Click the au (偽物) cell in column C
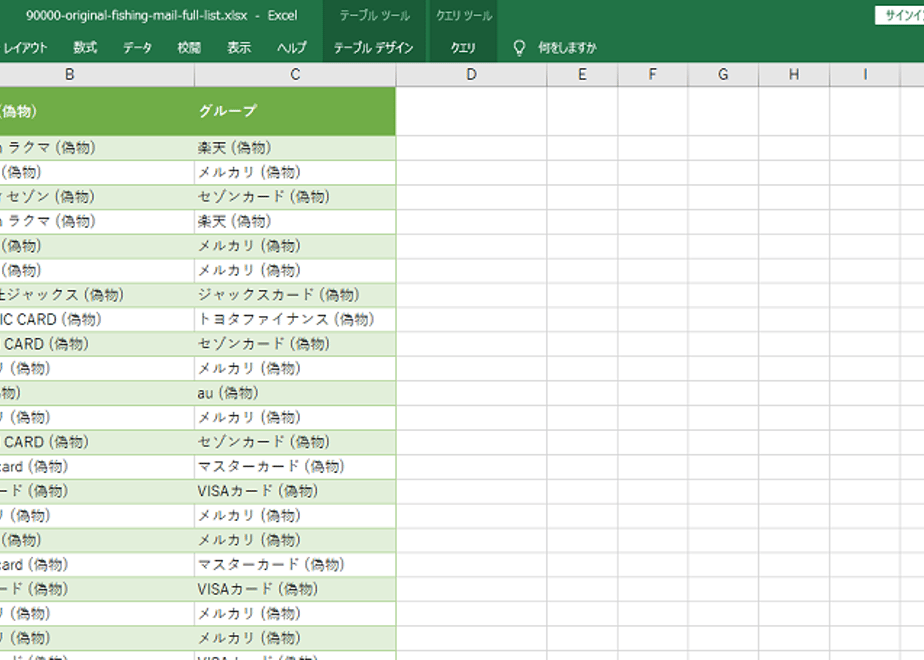The image size is (924, 660). coord(295,393)
